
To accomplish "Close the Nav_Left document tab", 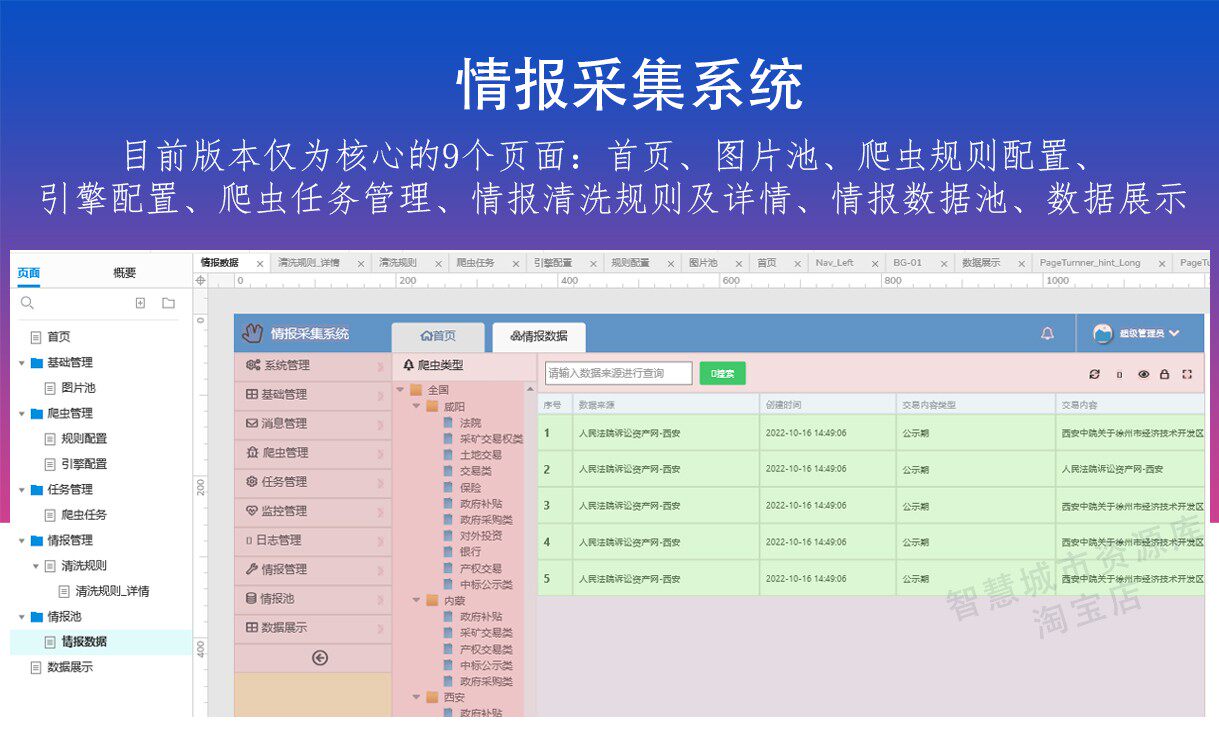I will click(x=876, y=264).
